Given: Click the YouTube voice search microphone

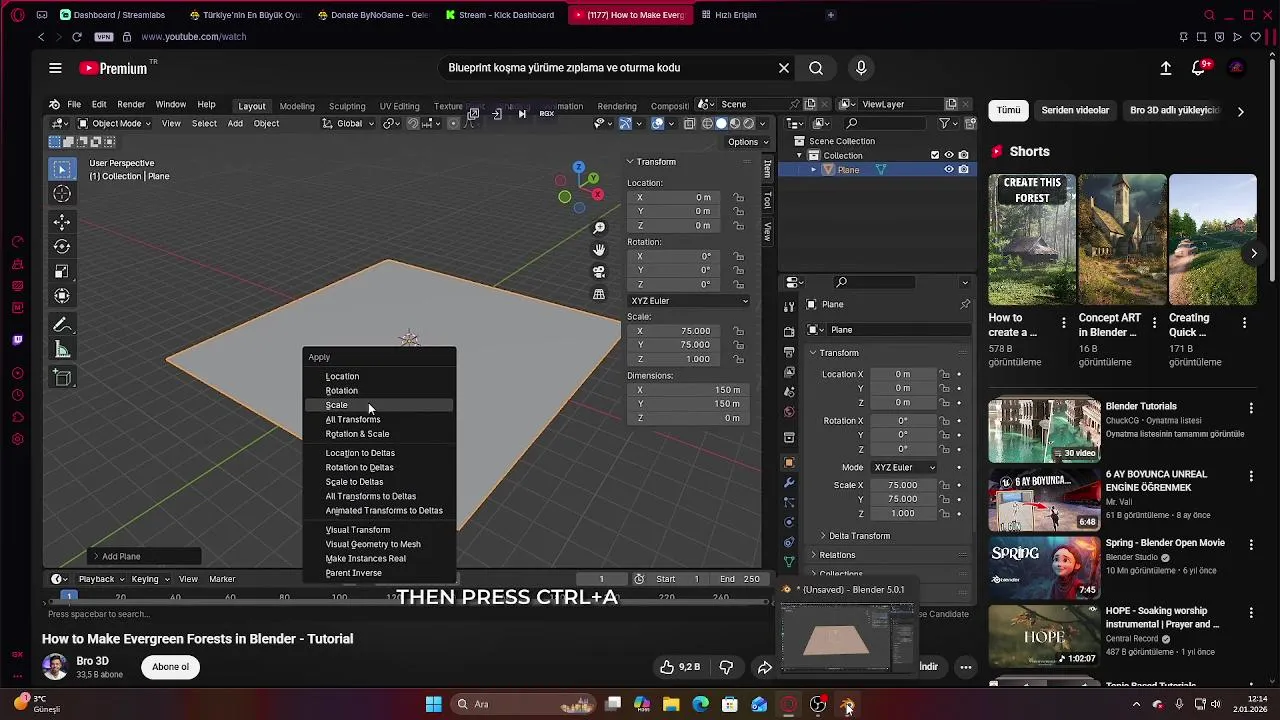Looking at the screenshot, I should (861, 68).
